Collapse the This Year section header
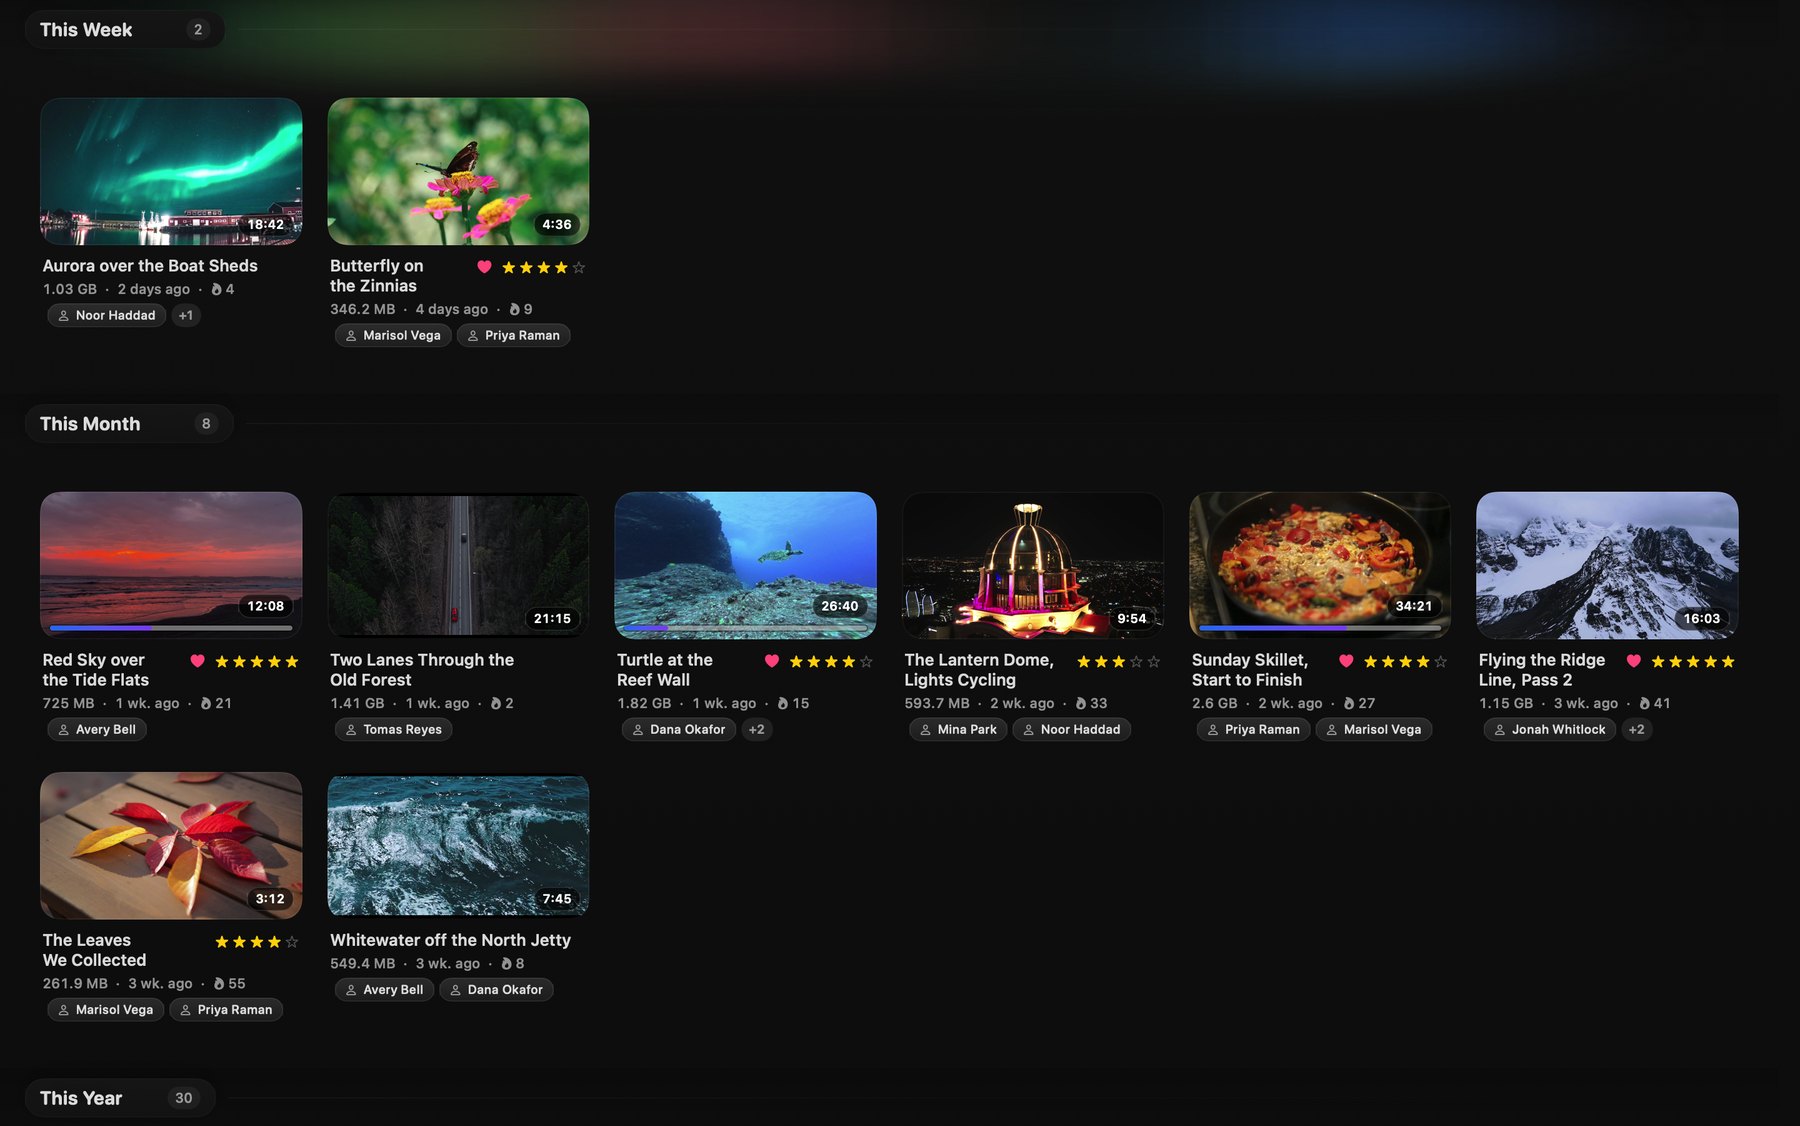1800x1126 pixels. (x=120, y=1098)
